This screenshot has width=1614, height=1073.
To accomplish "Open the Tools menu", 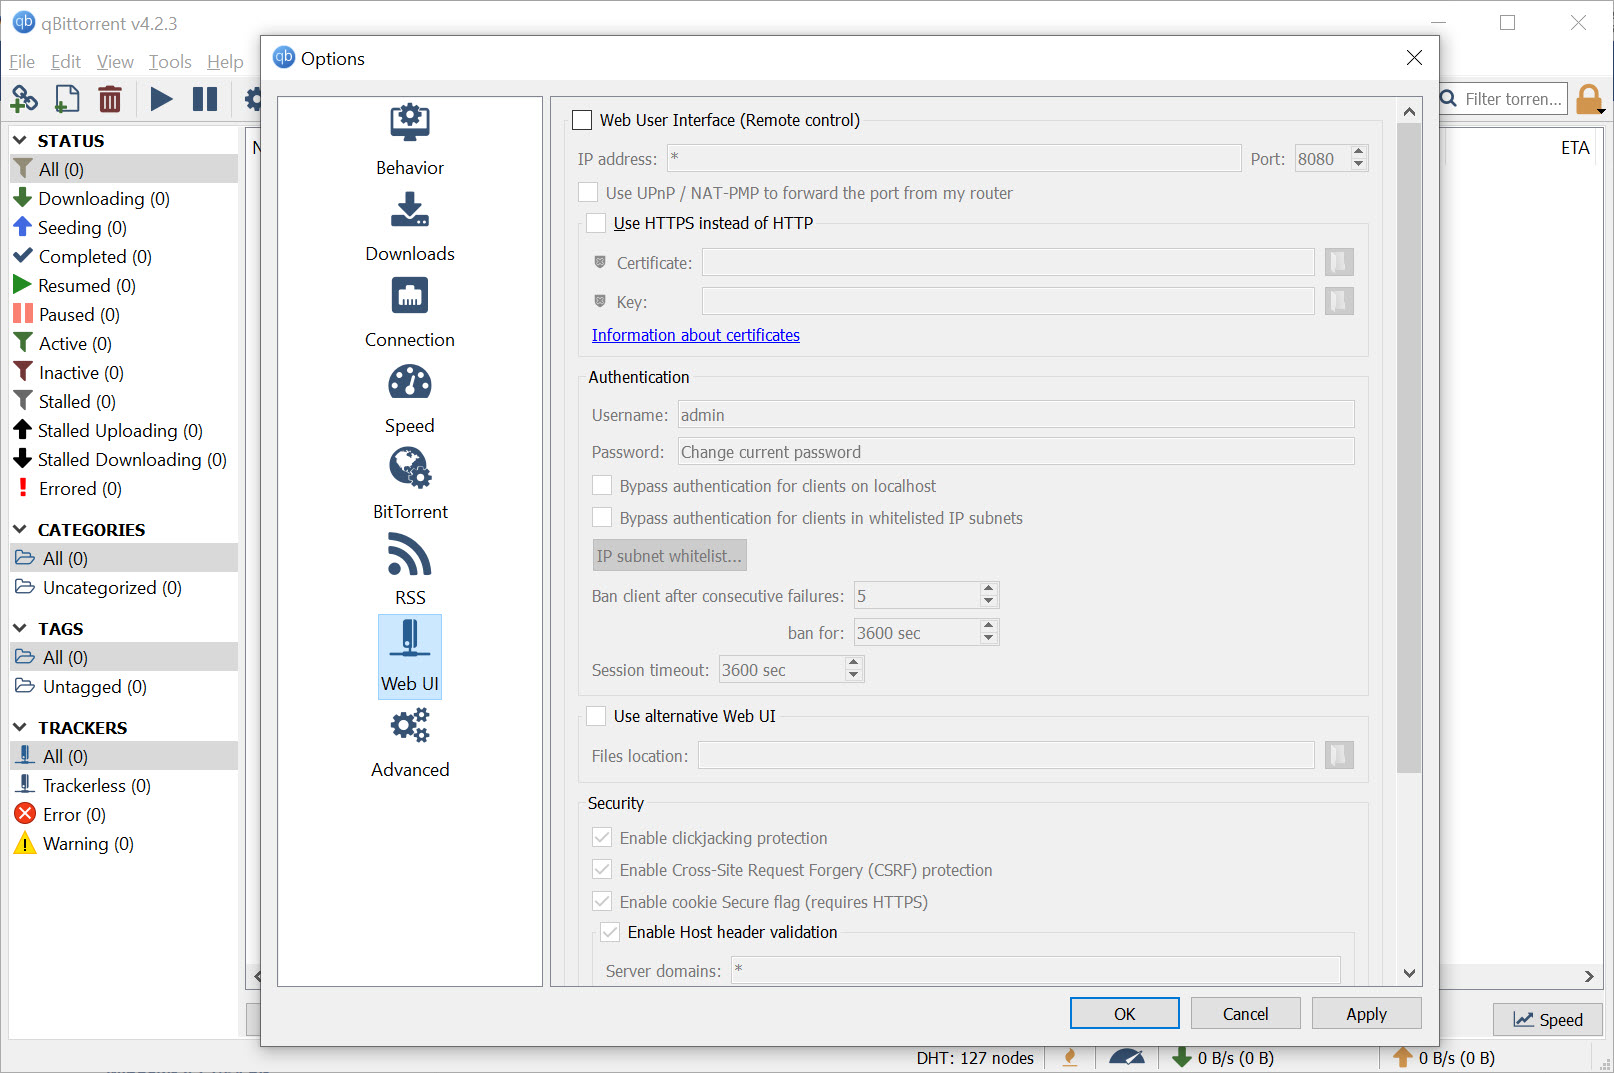I will 170,62.
